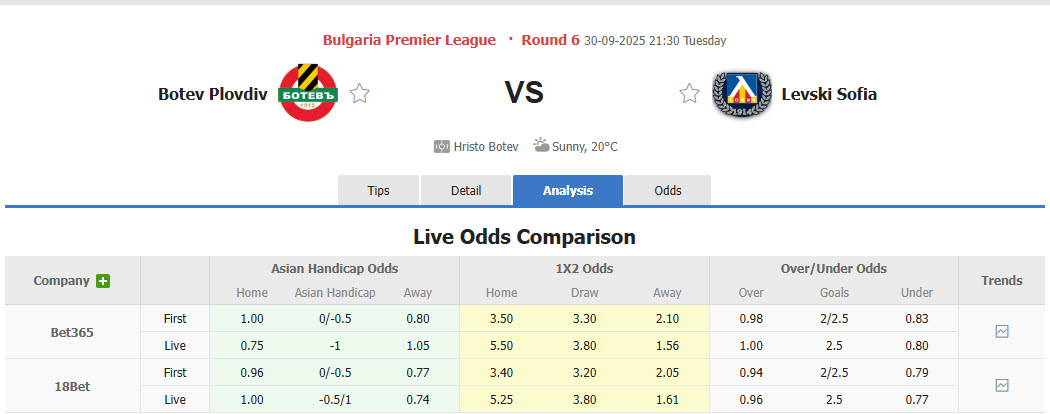Click the Round 6 label

550,40
